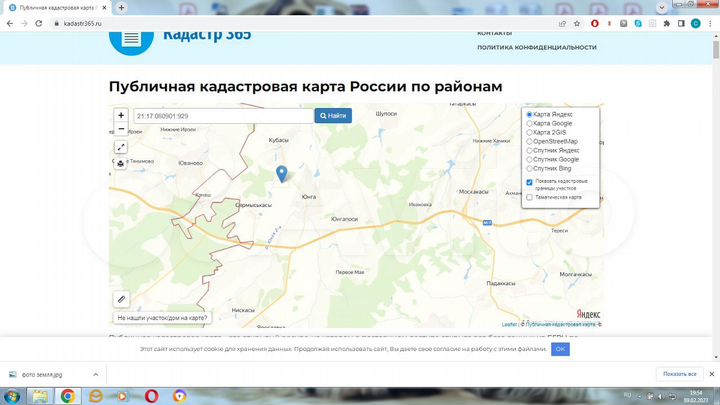
Task: Expand download options for фото земля.jpg
Action: (96, 375)
